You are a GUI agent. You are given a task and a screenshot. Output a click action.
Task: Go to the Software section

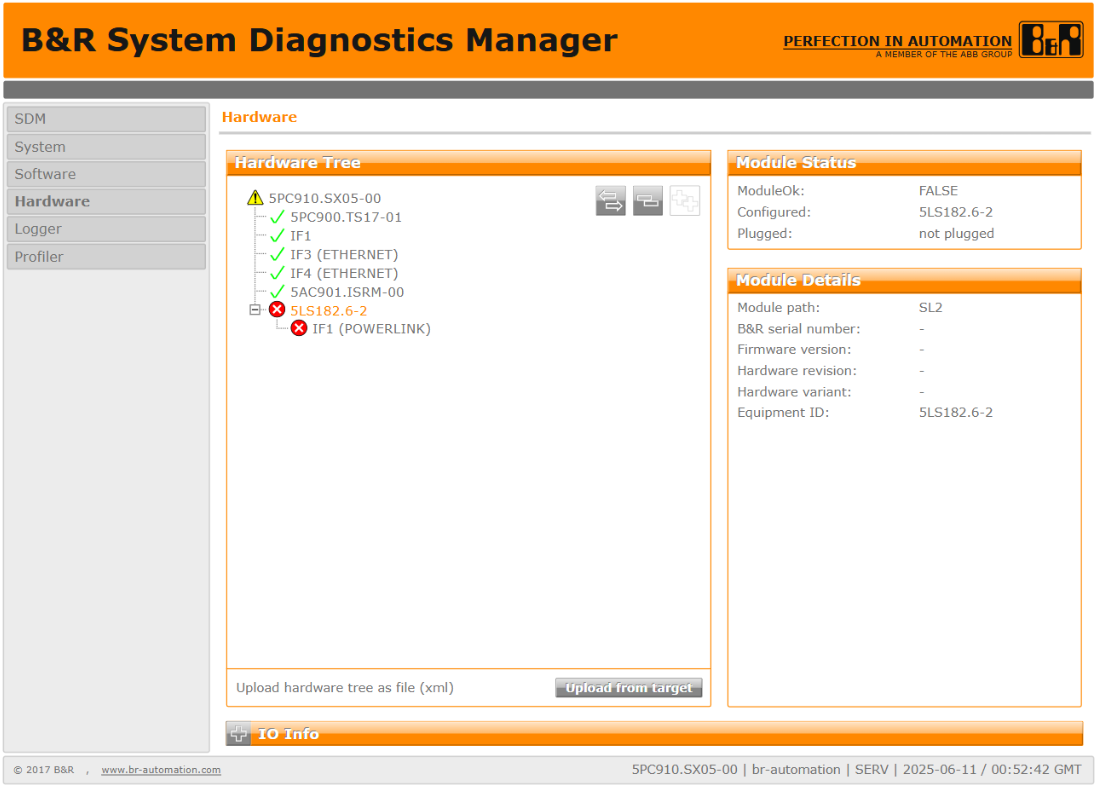pos(106,174)
